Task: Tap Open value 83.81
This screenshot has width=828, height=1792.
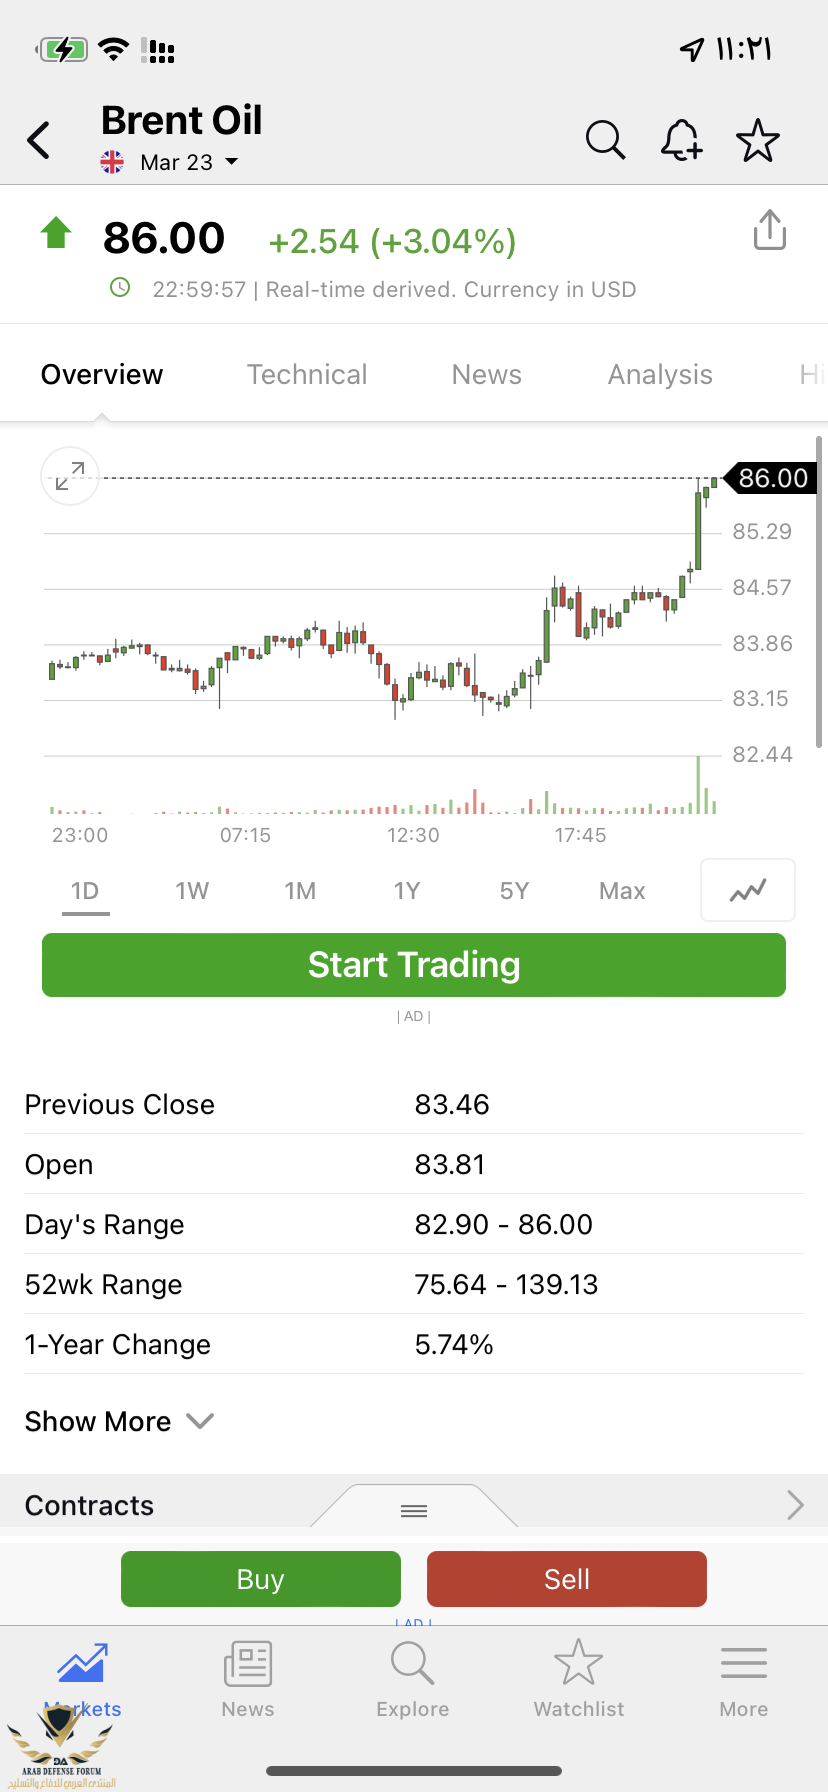Action: tap(450, 1164)
